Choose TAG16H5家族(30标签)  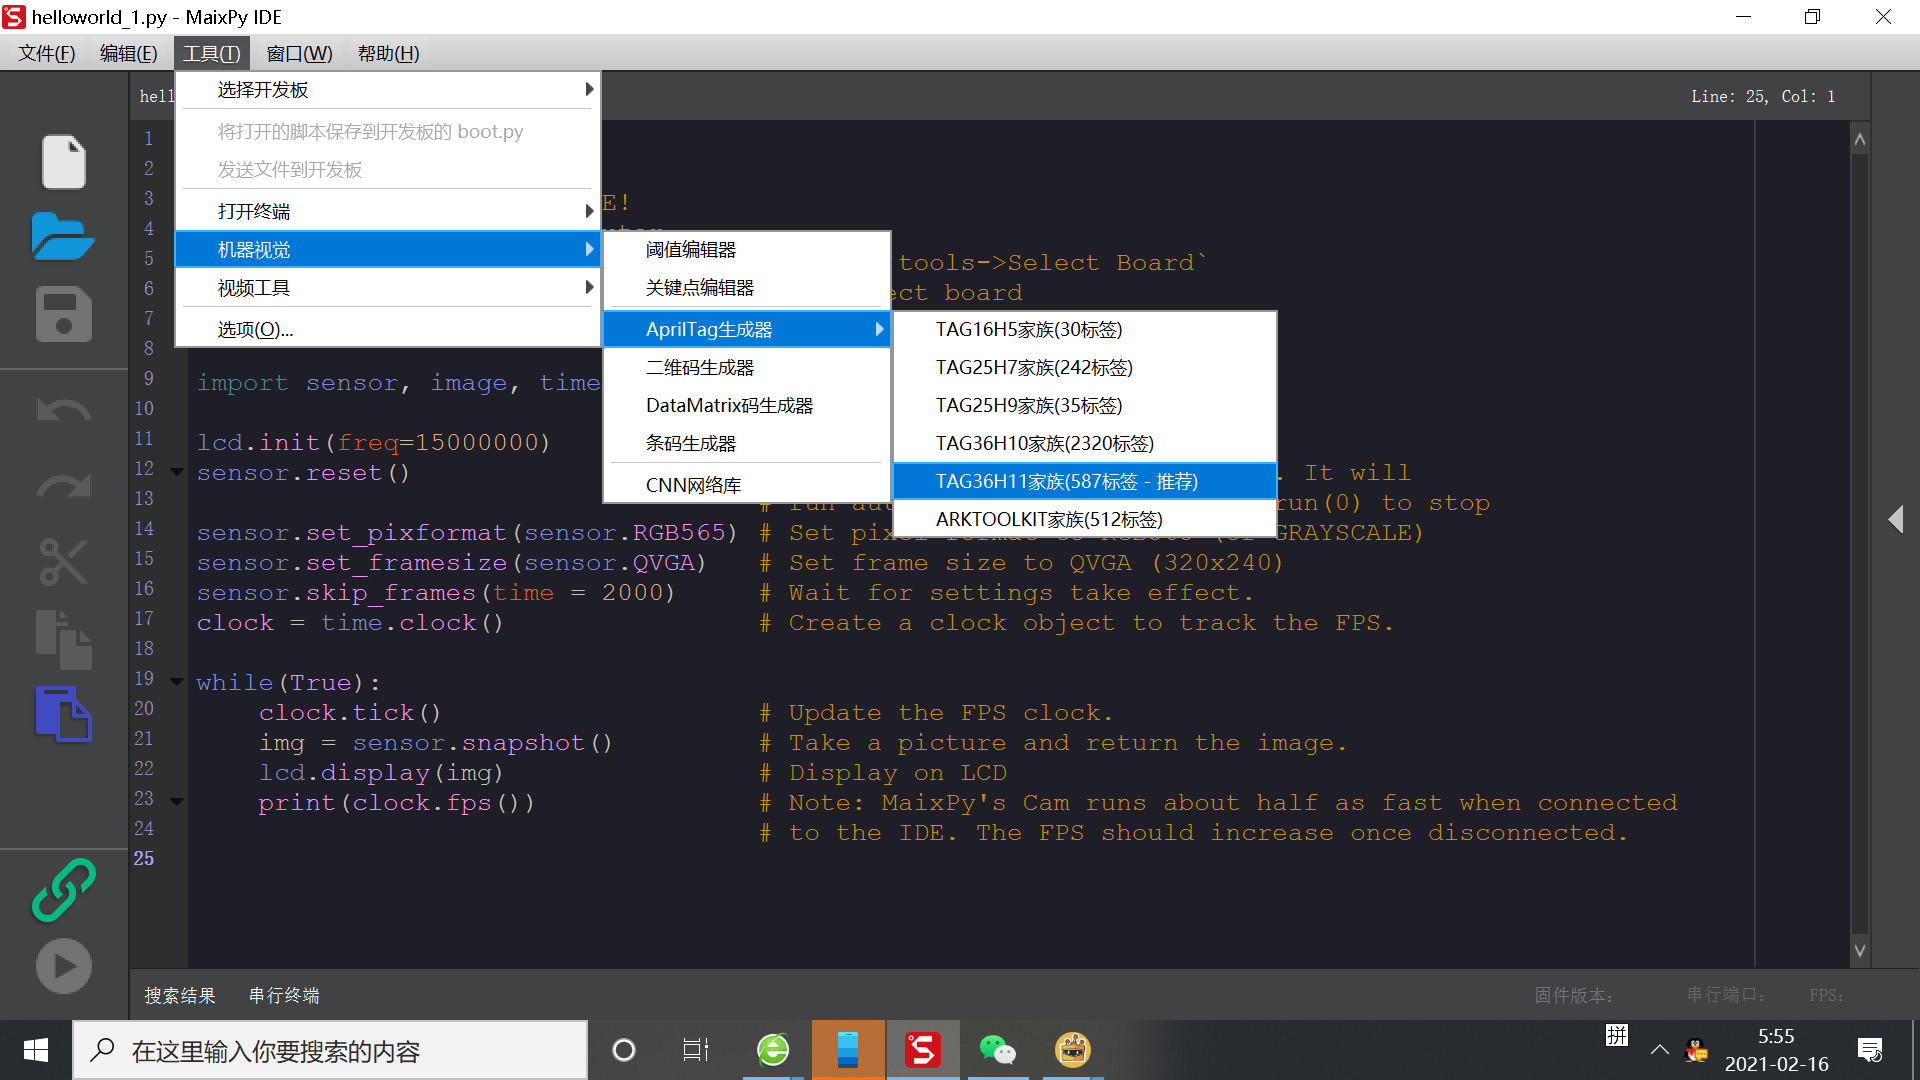1084,329
